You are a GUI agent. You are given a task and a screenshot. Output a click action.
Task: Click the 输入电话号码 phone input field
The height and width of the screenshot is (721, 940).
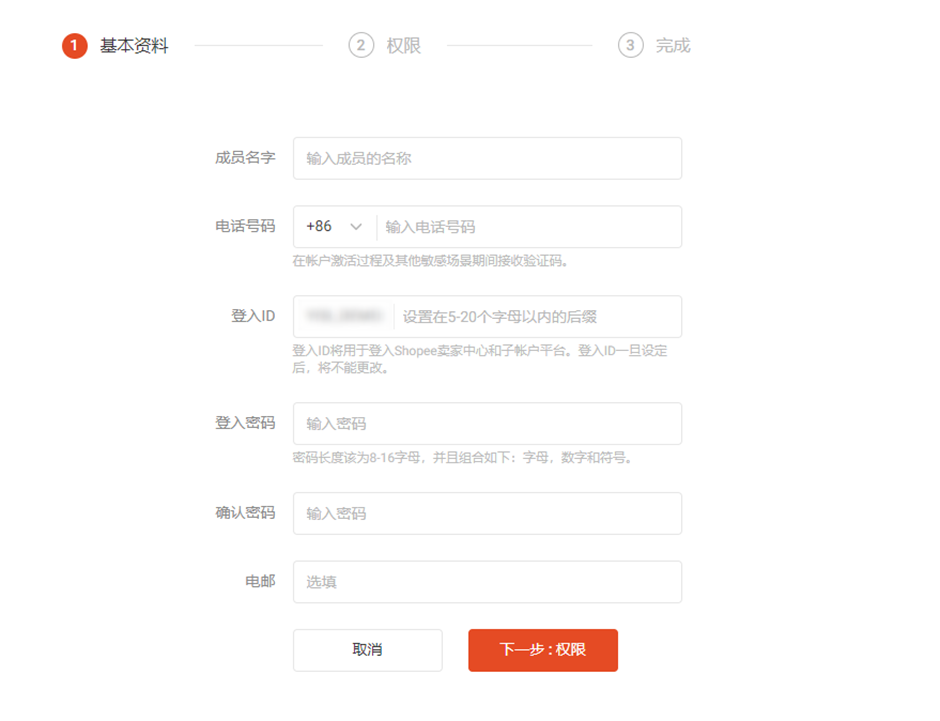[530, 226]
